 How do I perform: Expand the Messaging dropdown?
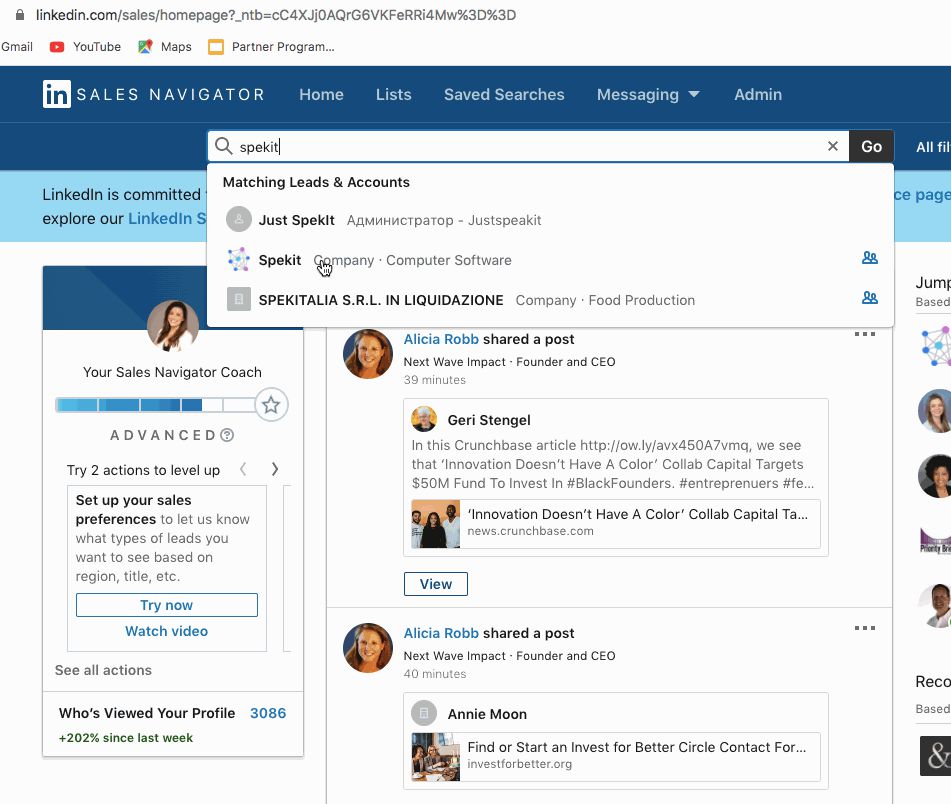point(648,94)
